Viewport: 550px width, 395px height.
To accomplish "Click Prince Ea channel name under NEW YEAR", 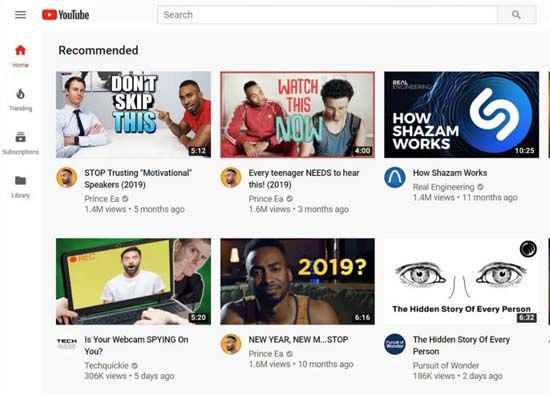I will [x=266, y=354].
